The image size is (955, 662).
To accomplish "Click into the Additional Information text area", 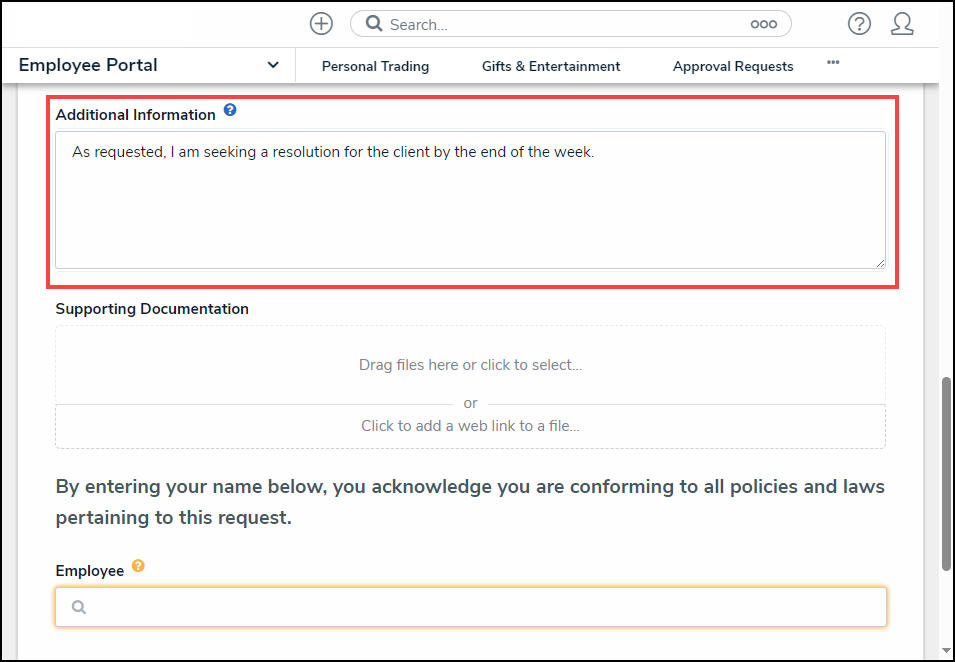I will coord(470,210).
